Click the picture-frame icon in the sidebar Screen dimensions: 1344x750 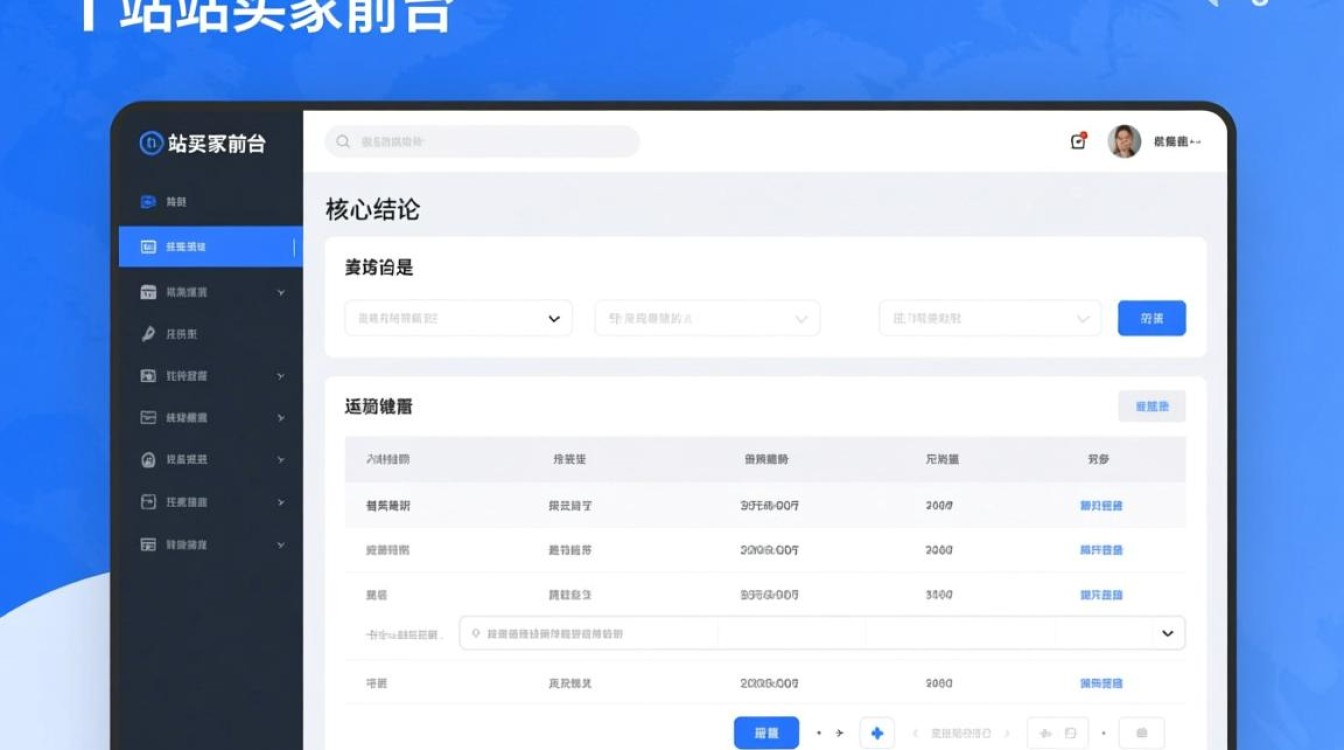click(x=150, y=375)
